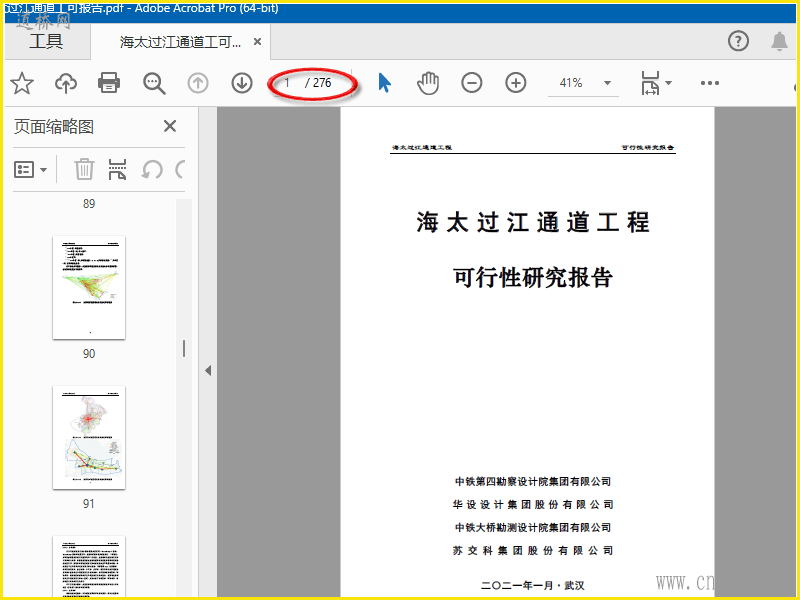Click the thumbnail panel page-fit icon

click(x=117, y=169)
